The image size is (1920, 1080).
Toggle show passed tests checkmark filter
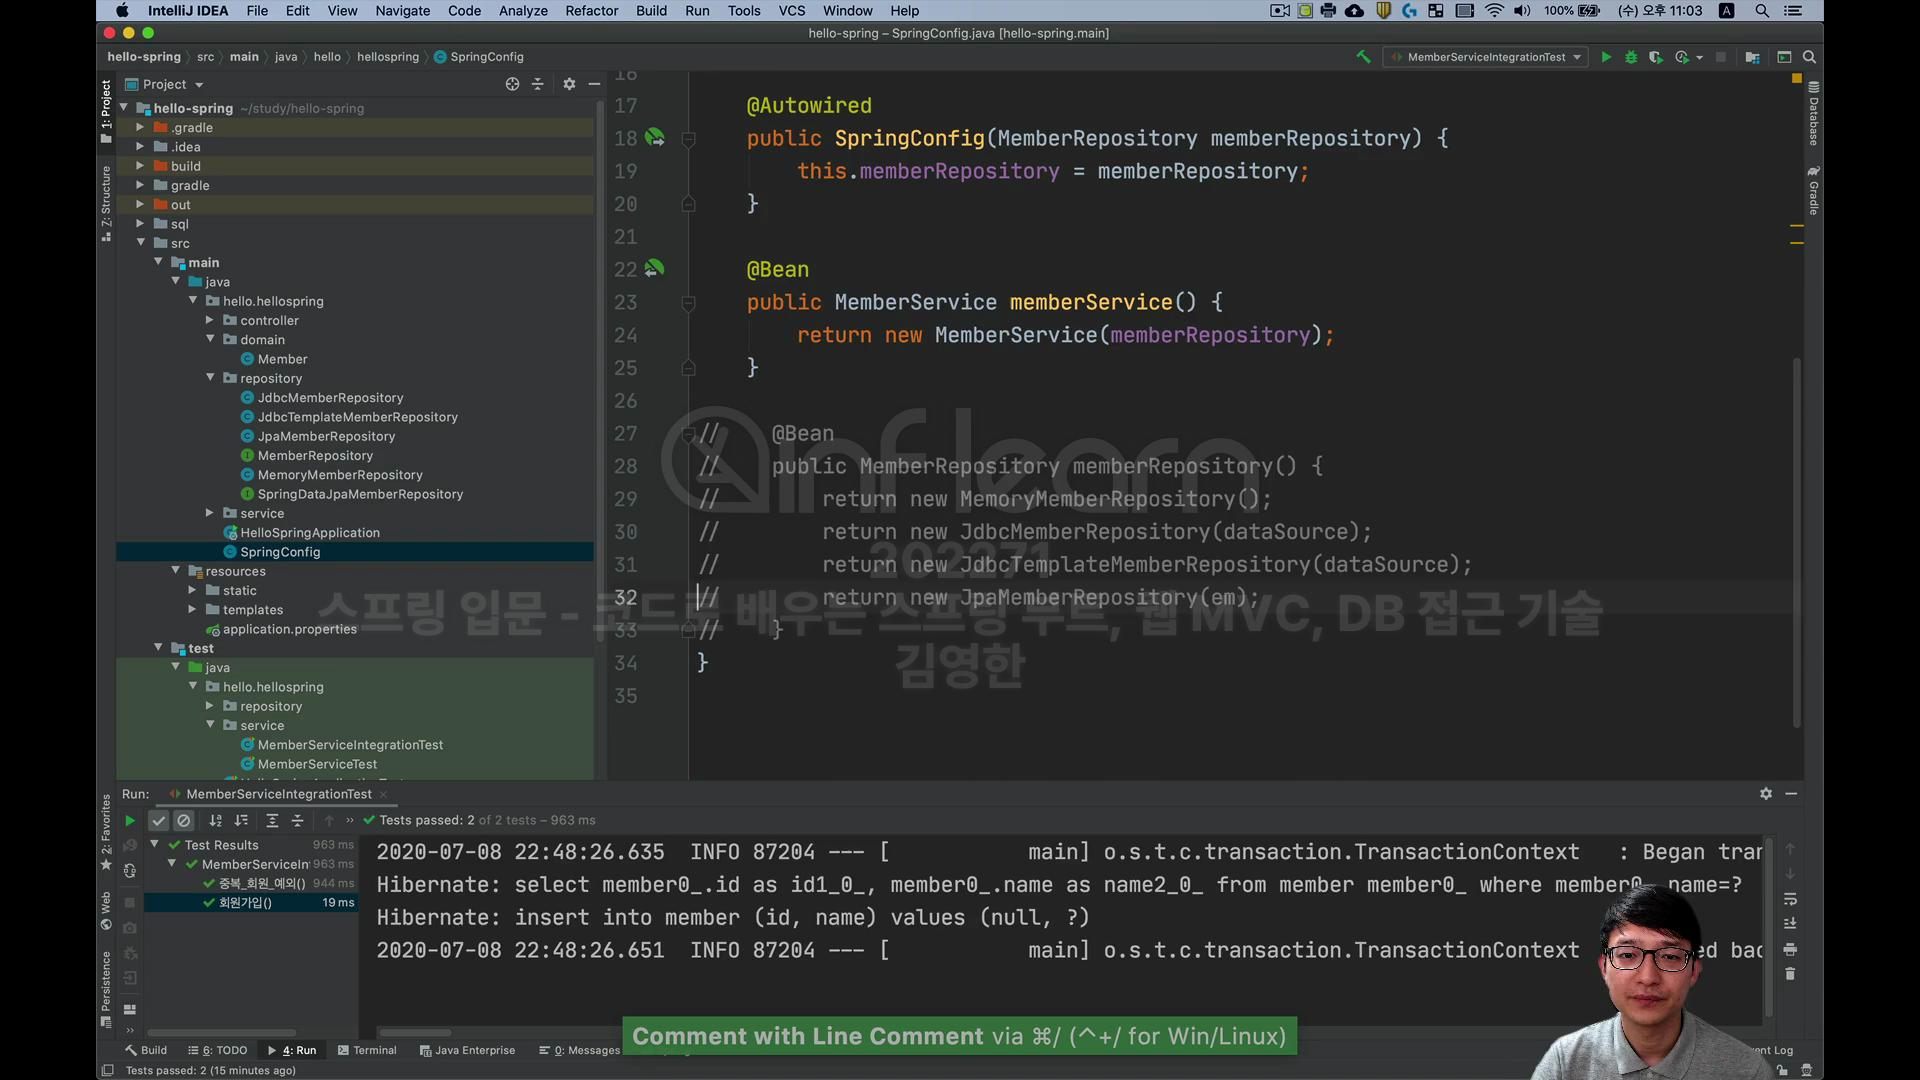(159, 820)
